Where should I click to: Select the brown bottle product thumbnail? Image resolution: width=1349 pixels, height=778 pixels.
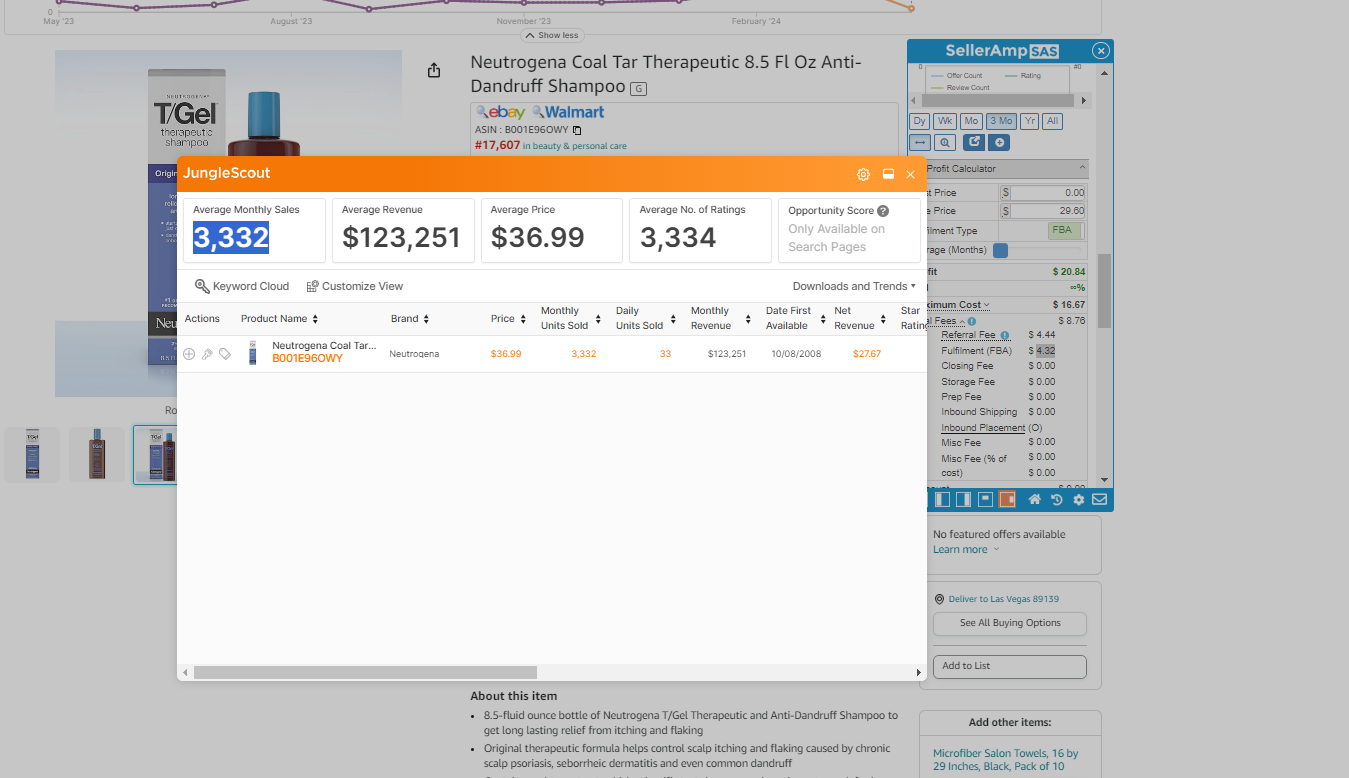(97, 455)
